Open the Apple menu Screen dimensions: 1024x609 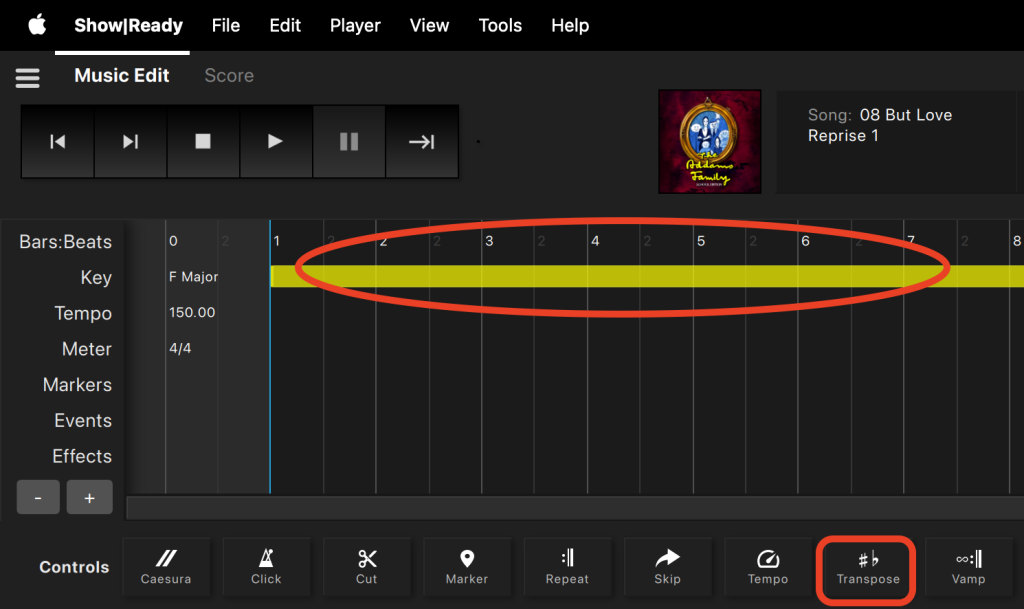[x=37, y=25]
